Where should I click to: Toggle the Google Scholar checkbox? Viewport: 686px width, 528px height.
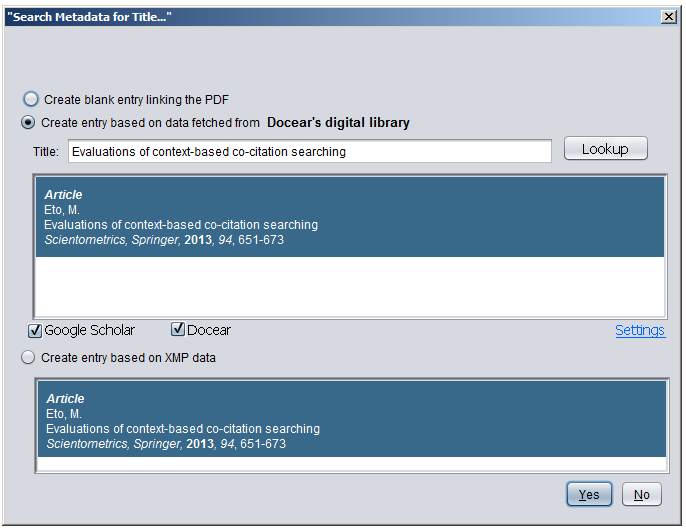pyautogui.click(x=35, y=330)
